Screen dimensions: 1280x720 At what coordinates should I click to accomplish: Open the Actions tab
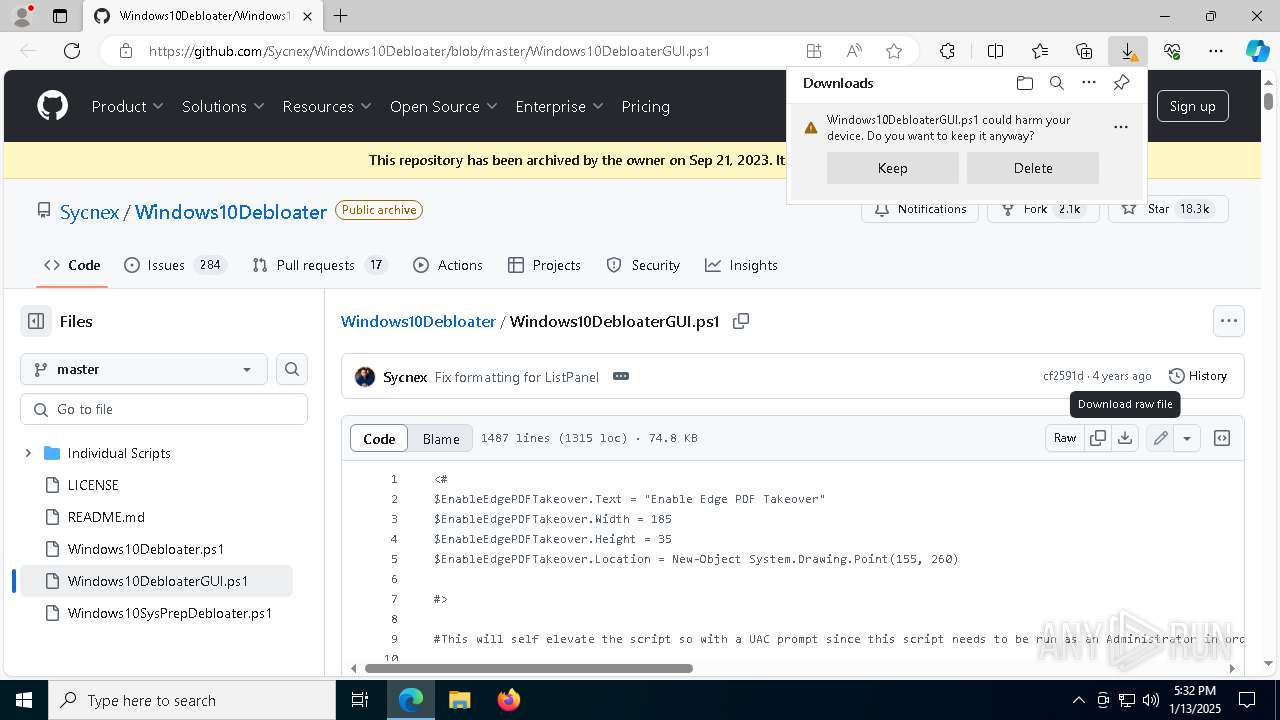pos(448,265)
